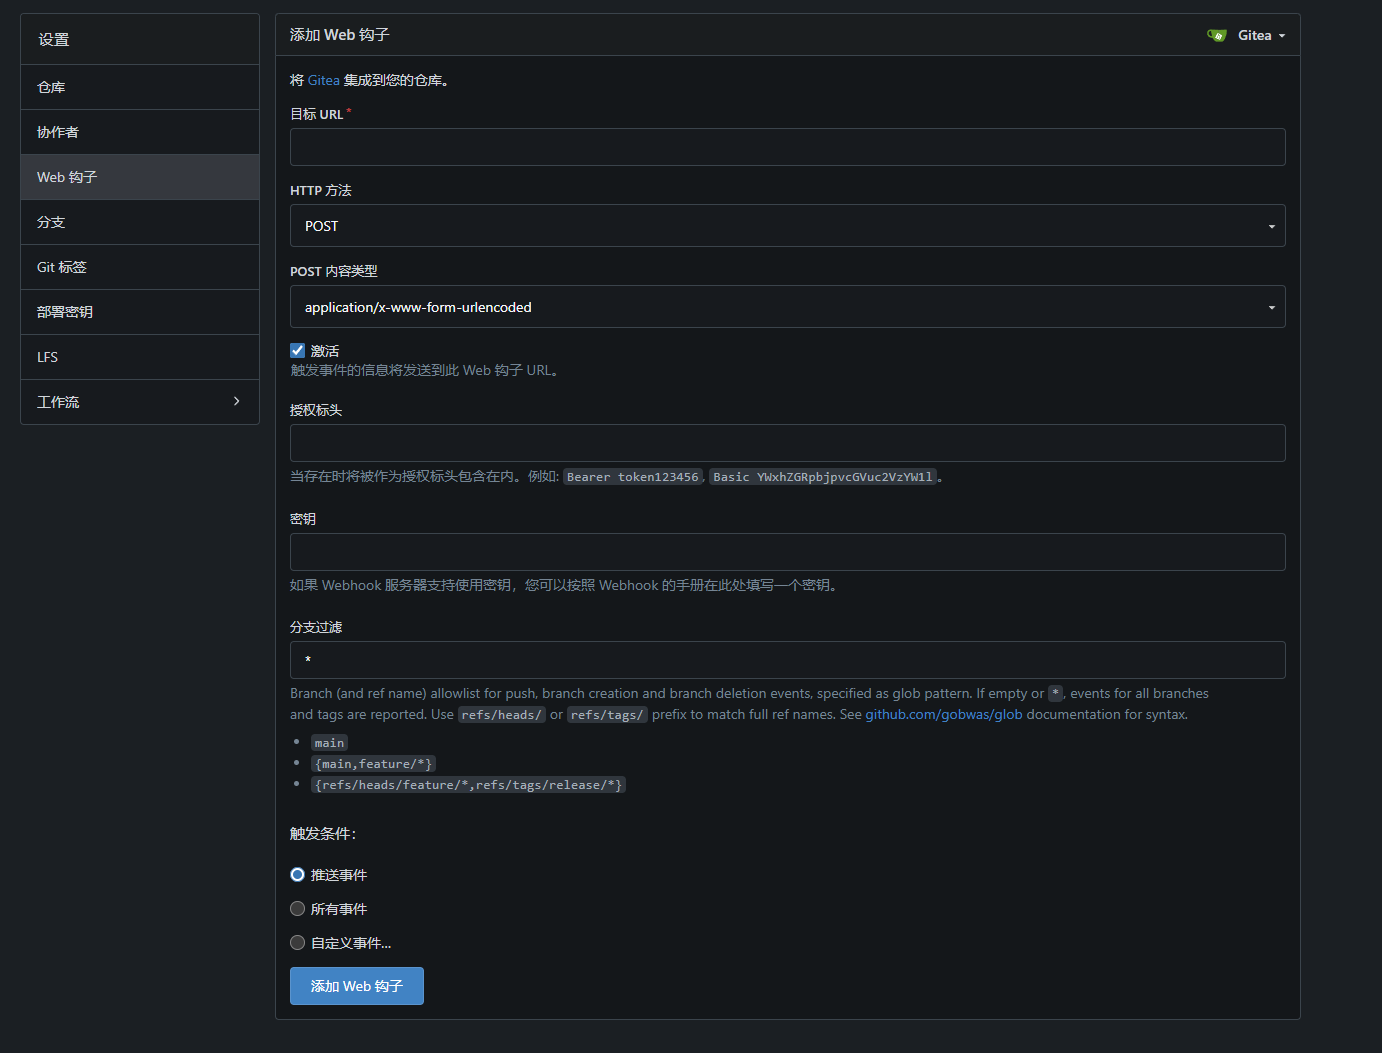Click the Bearer token123456 example text

click(x=632, y=477)
